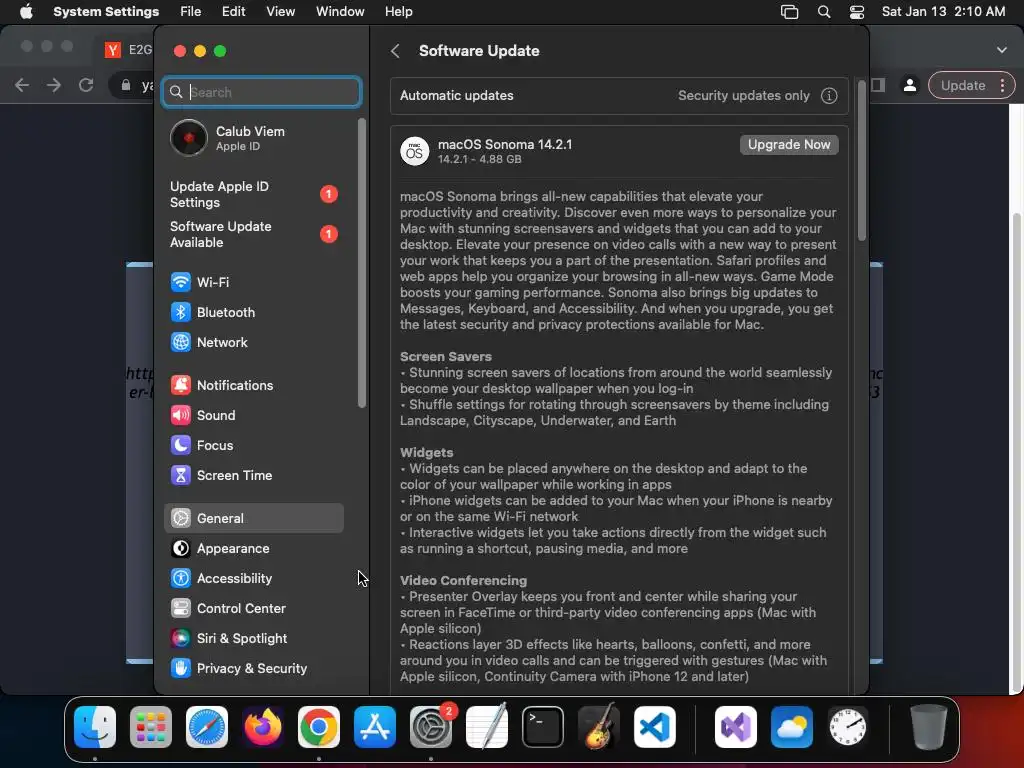The image size is (1024, 768).
Task: Select General in the sidebar
Action: tap(253, 519)
